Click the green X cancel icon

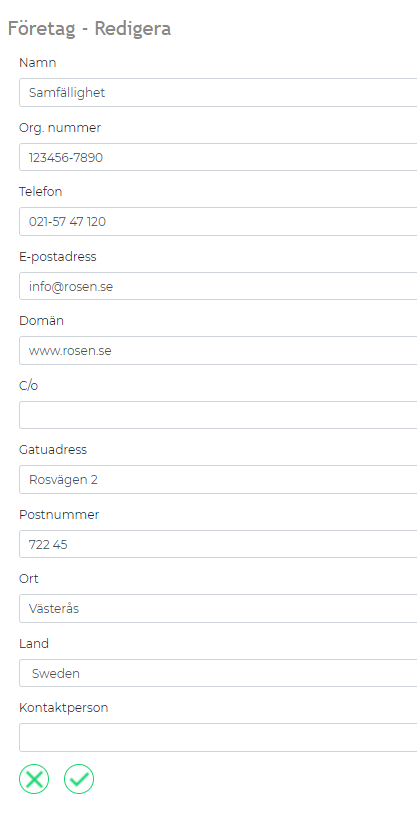[x=34, y=779]
